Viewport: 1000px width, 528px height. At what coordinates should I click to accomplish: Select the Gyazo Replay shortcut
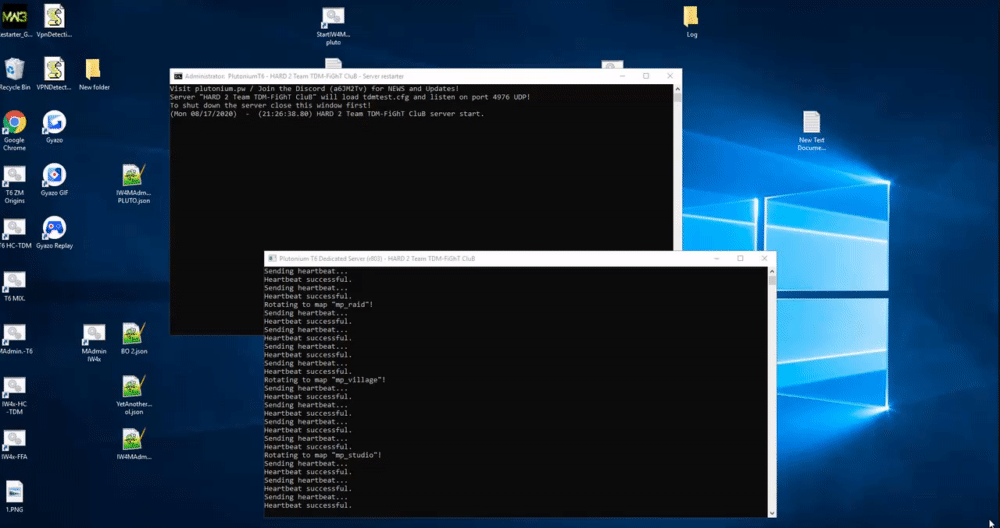[x=54, y=233]
